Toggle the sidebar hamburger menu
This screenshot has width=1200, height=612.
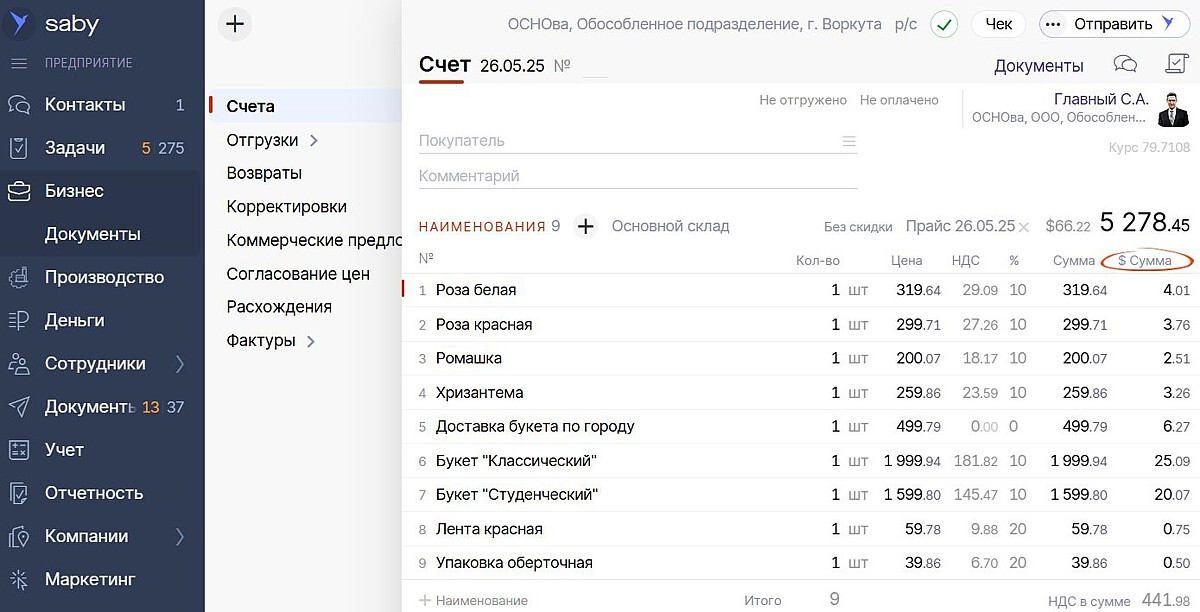(x=18, y=63)
